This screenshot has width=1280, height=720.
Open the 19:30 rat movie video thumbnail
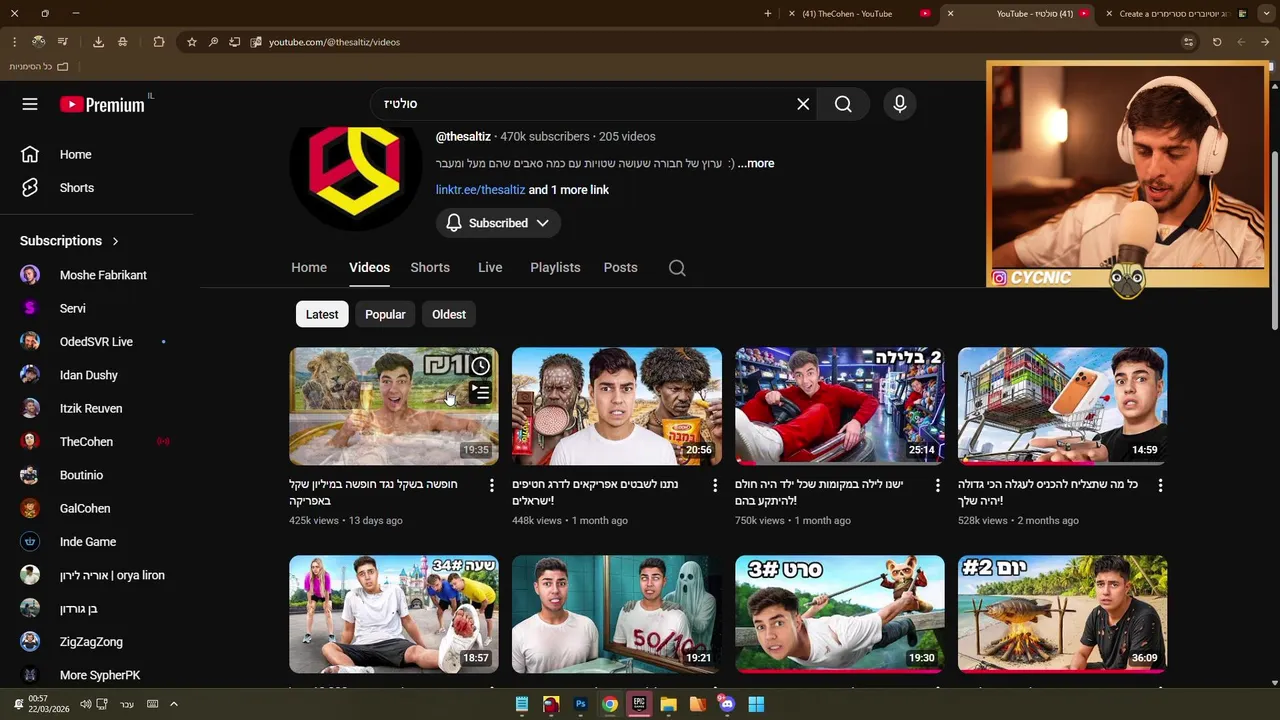coord(840,614)
